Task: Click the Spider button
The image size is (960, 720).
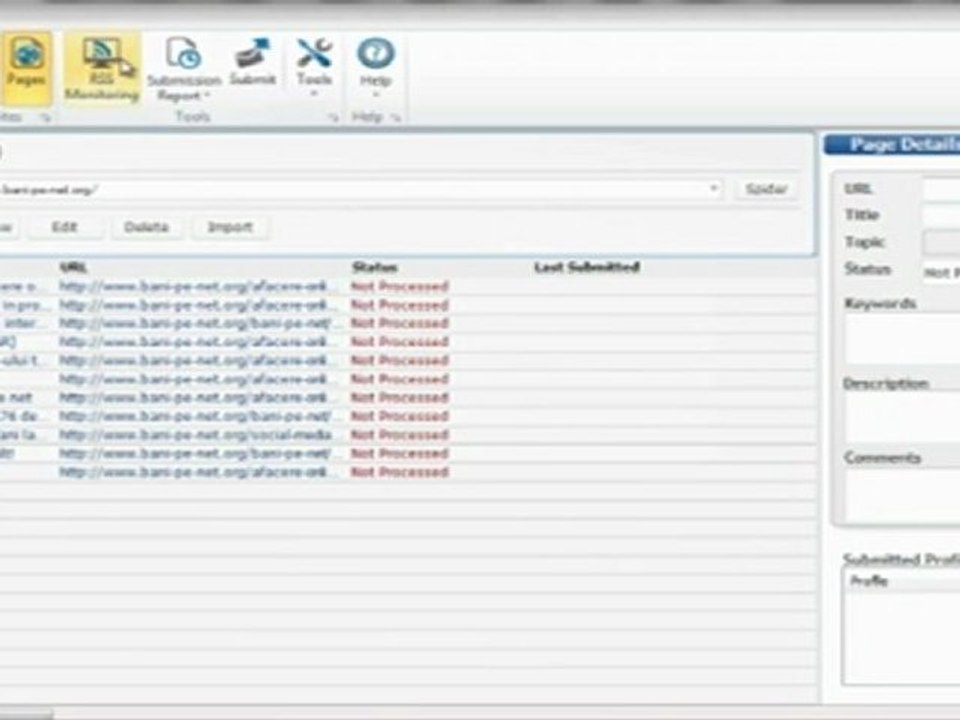Action: pyautogui.click(x=766, y=189)
